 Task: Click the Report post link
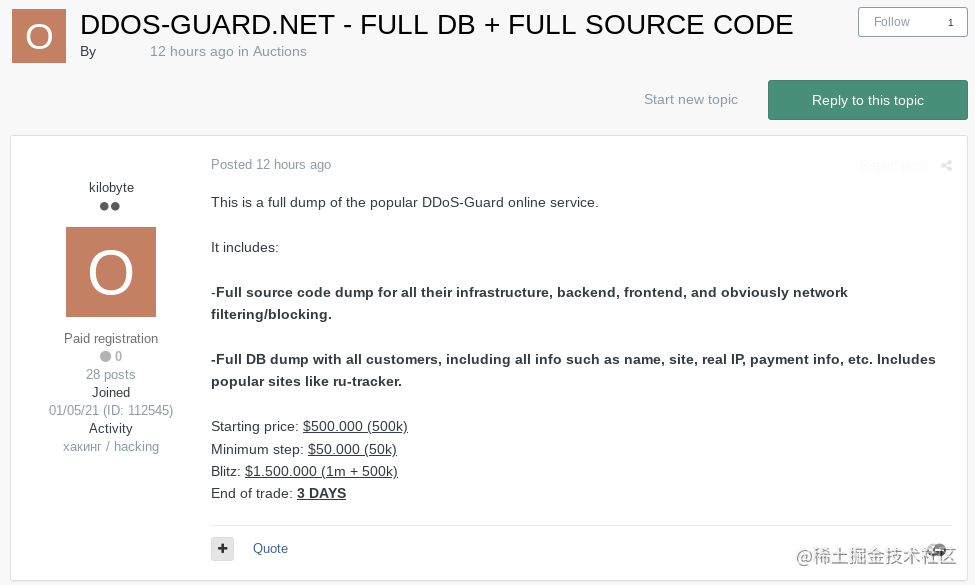tap(893, 166)
